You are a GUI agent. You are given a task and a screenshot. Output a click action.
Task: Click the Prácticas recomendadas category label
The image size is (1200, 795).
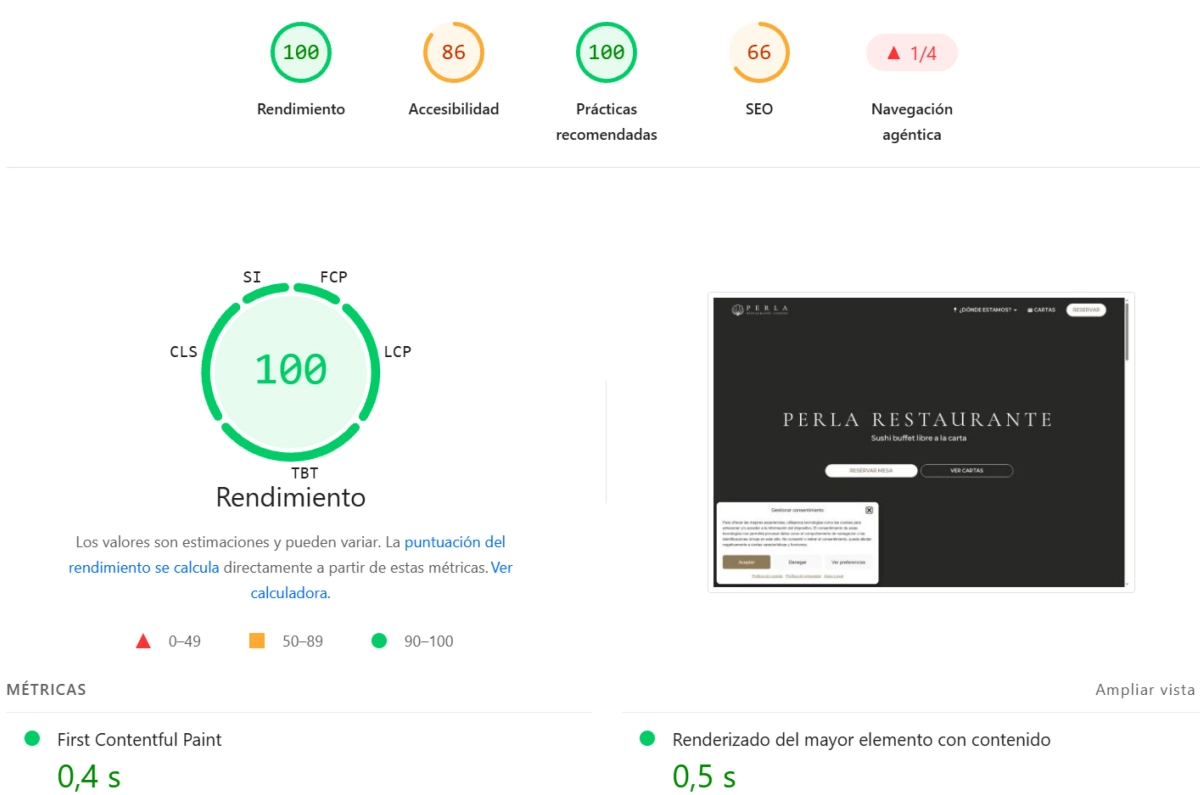(x=606, y=122)
